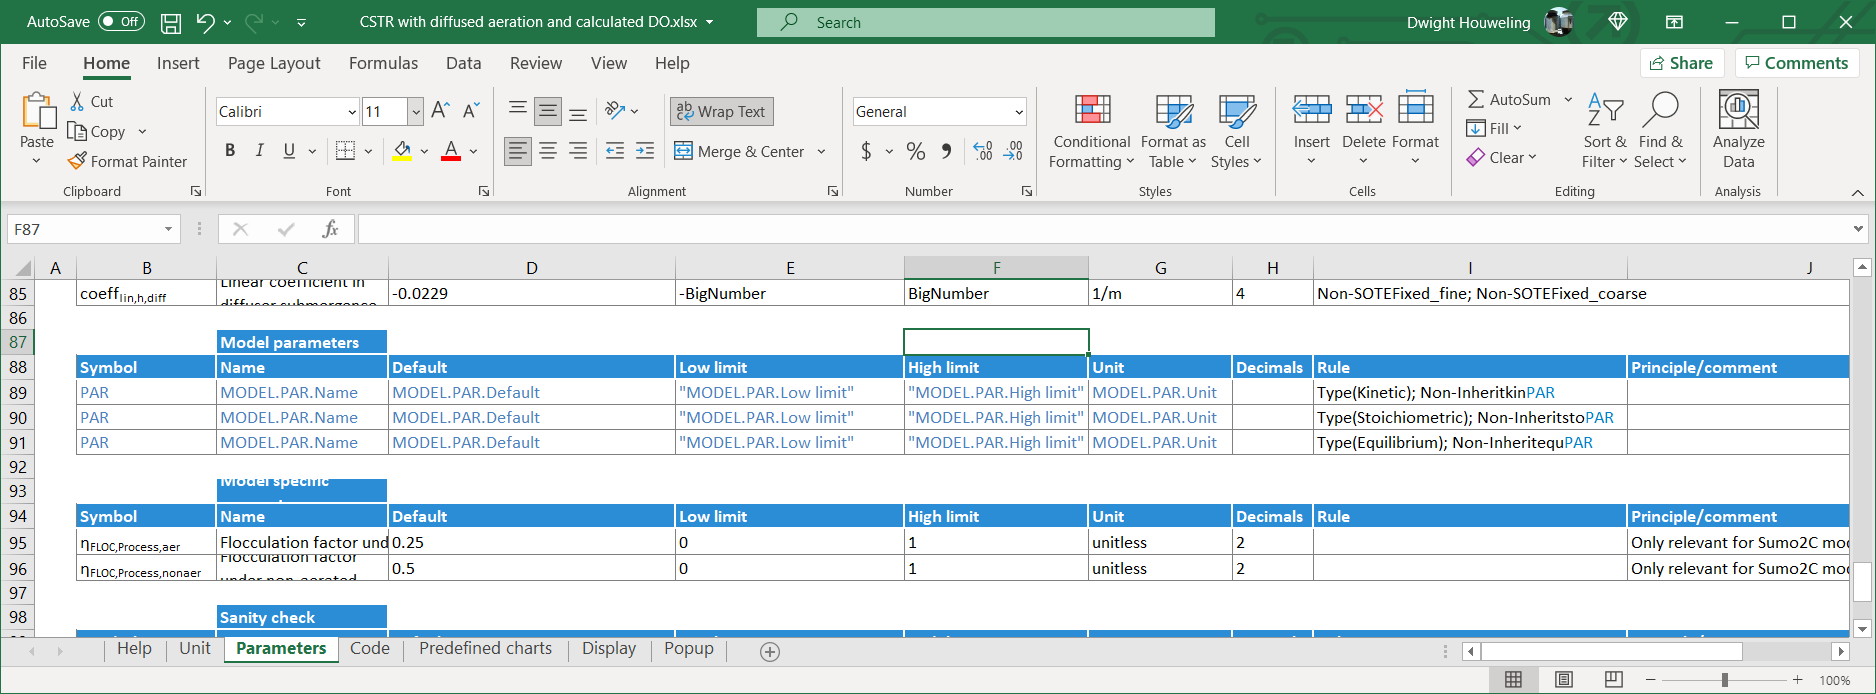
Task: Switch to the Code sheet tab
Action: (x=369, y=648)
